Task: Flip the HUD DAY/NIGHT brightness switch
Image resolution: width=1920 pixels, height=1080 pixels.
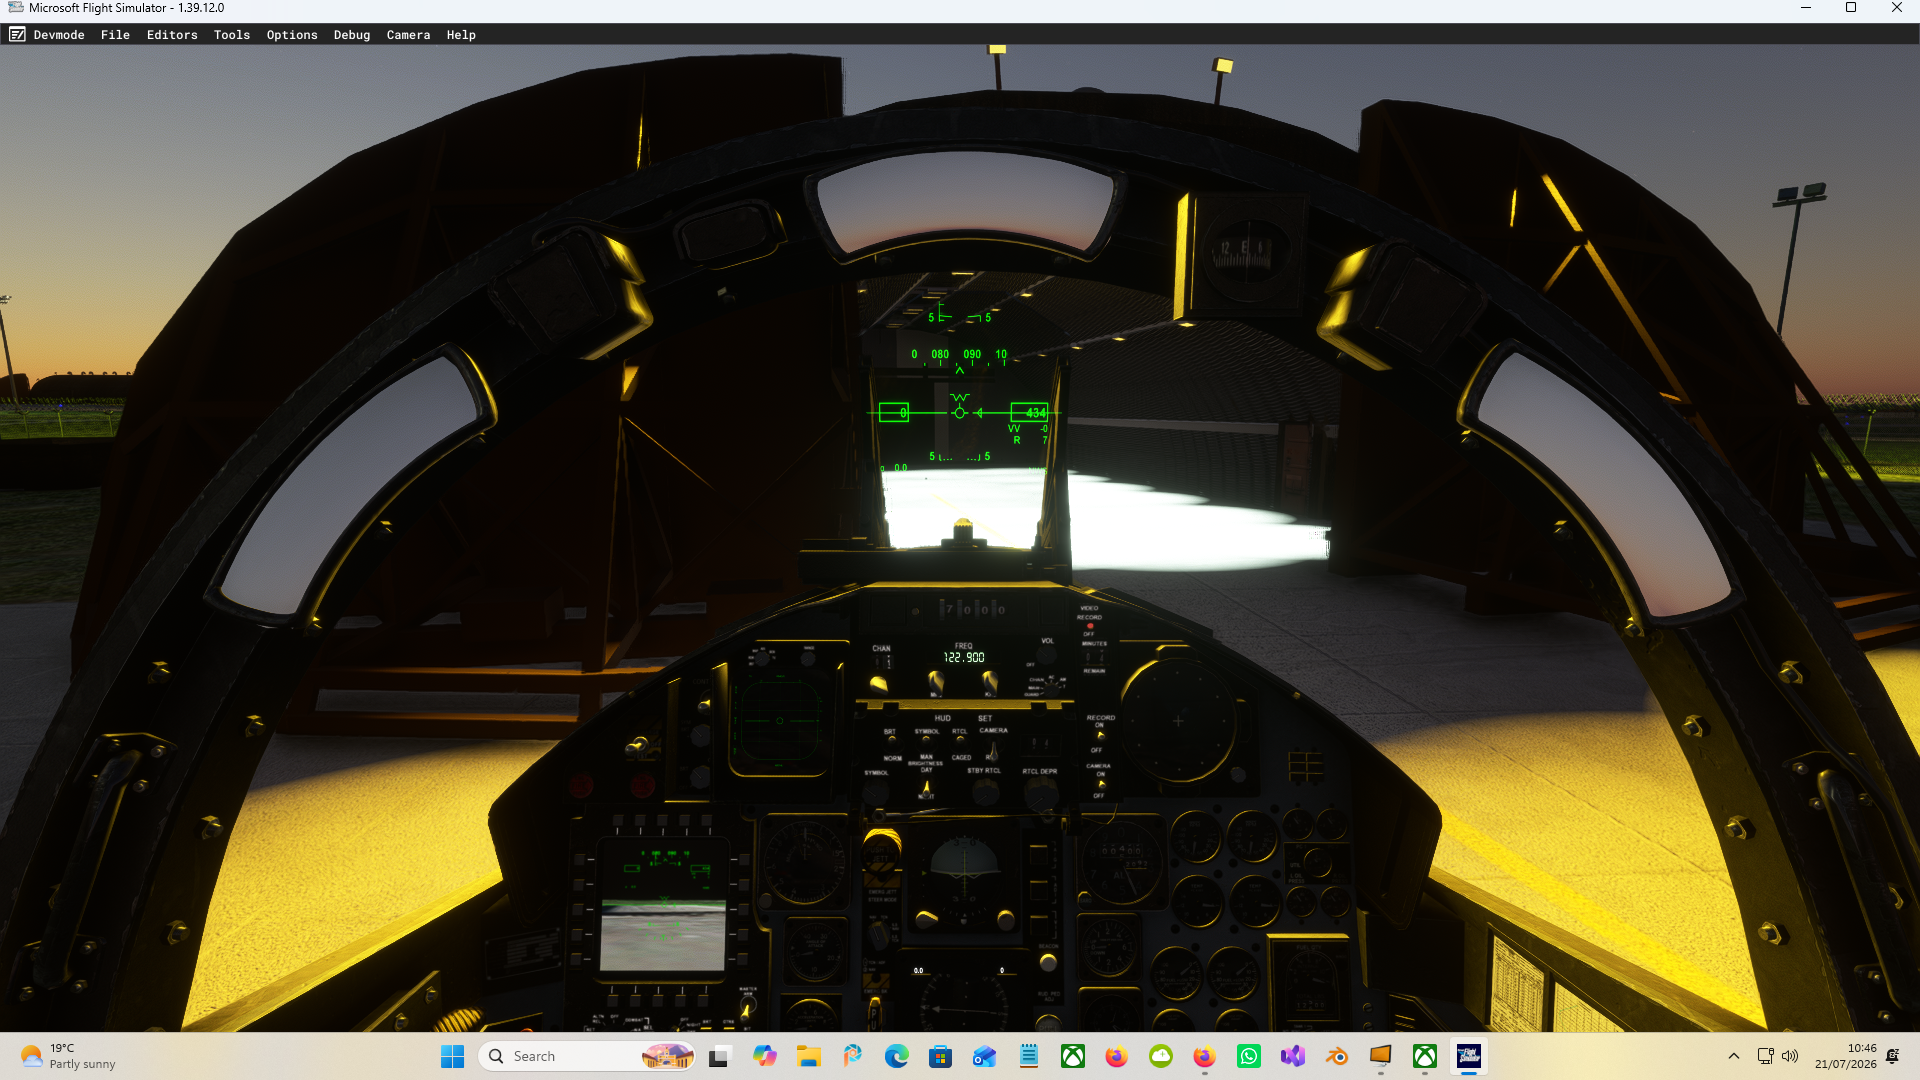Action: (926, 788)
